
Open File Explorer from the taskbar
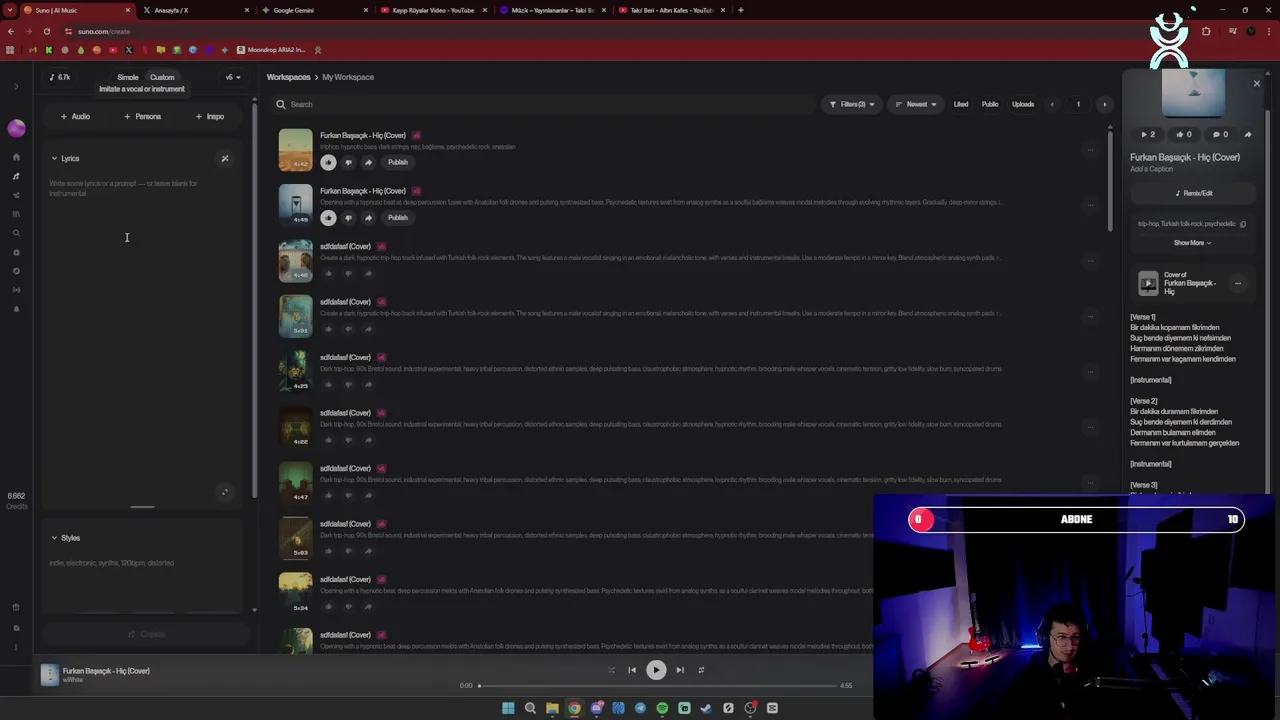[x=552, y=708]
